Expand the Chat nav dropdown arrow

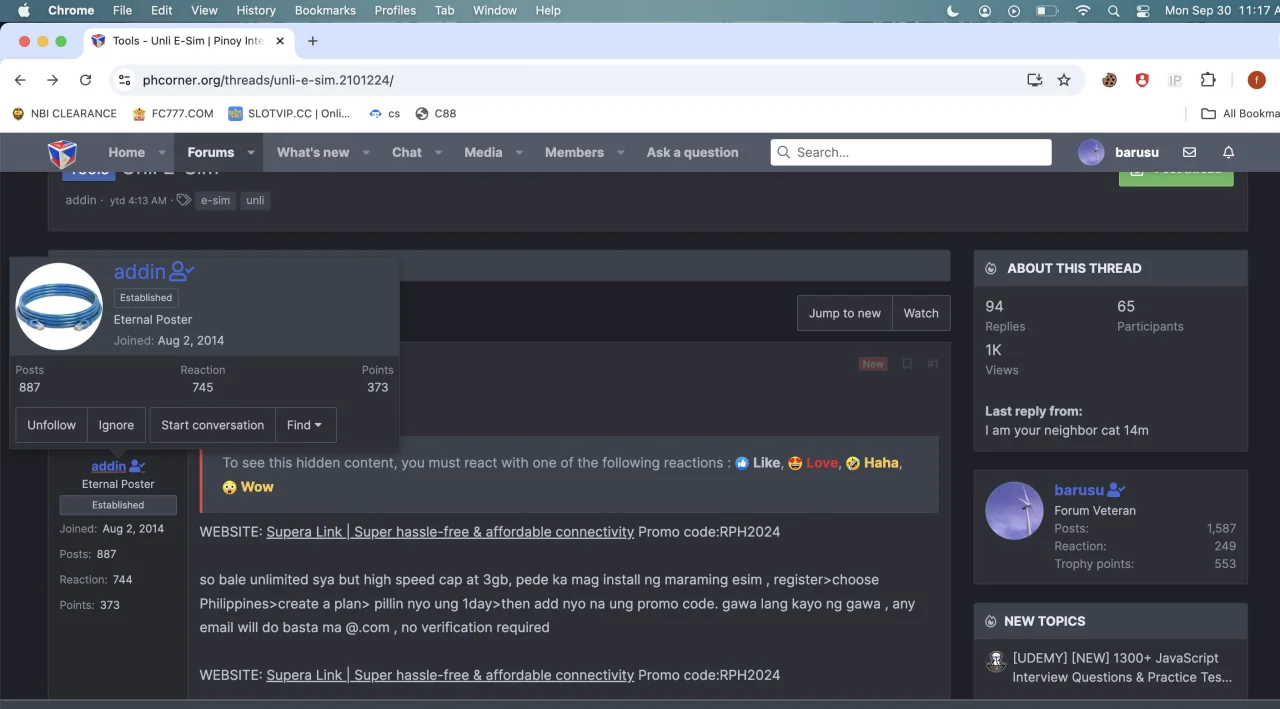coord(439,153)
